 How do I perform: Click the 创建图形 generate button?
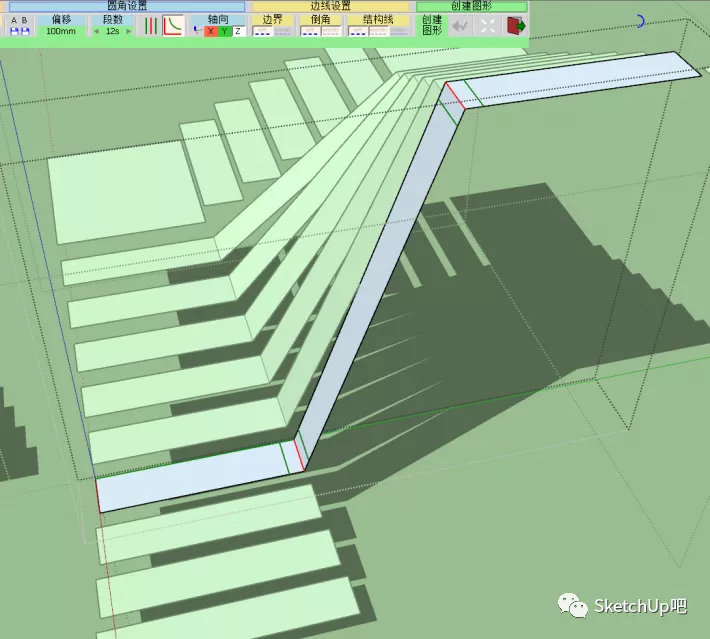point(432,25)
